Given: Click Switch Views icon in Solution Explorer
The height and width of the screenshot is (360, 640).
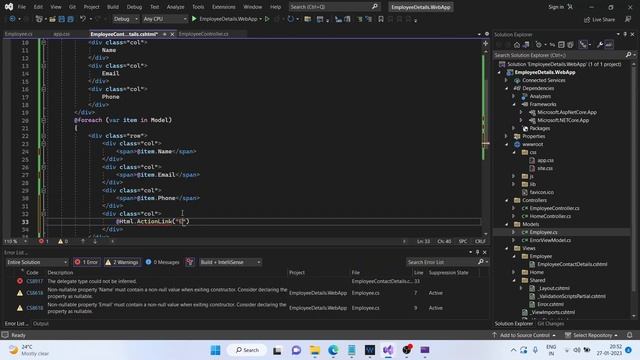Looking at the screenshot, I should tap(526, 45).
